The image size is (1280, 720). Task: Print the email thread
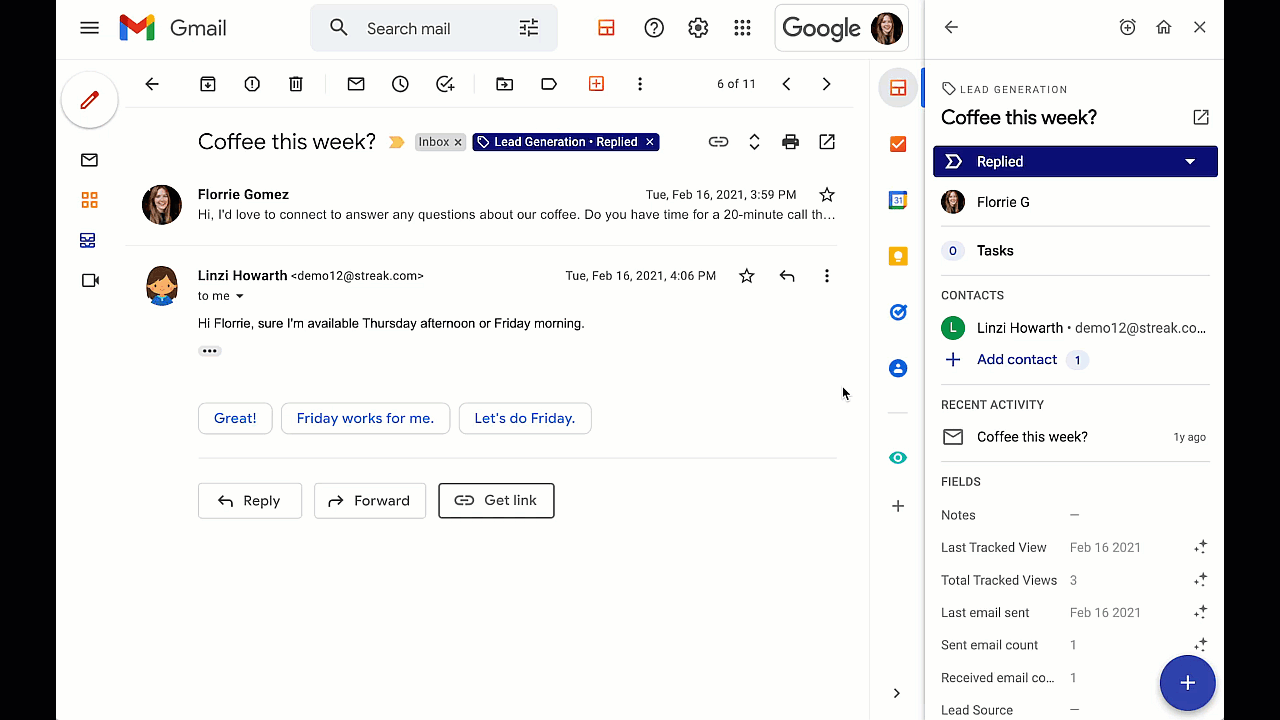coord(790,141)
